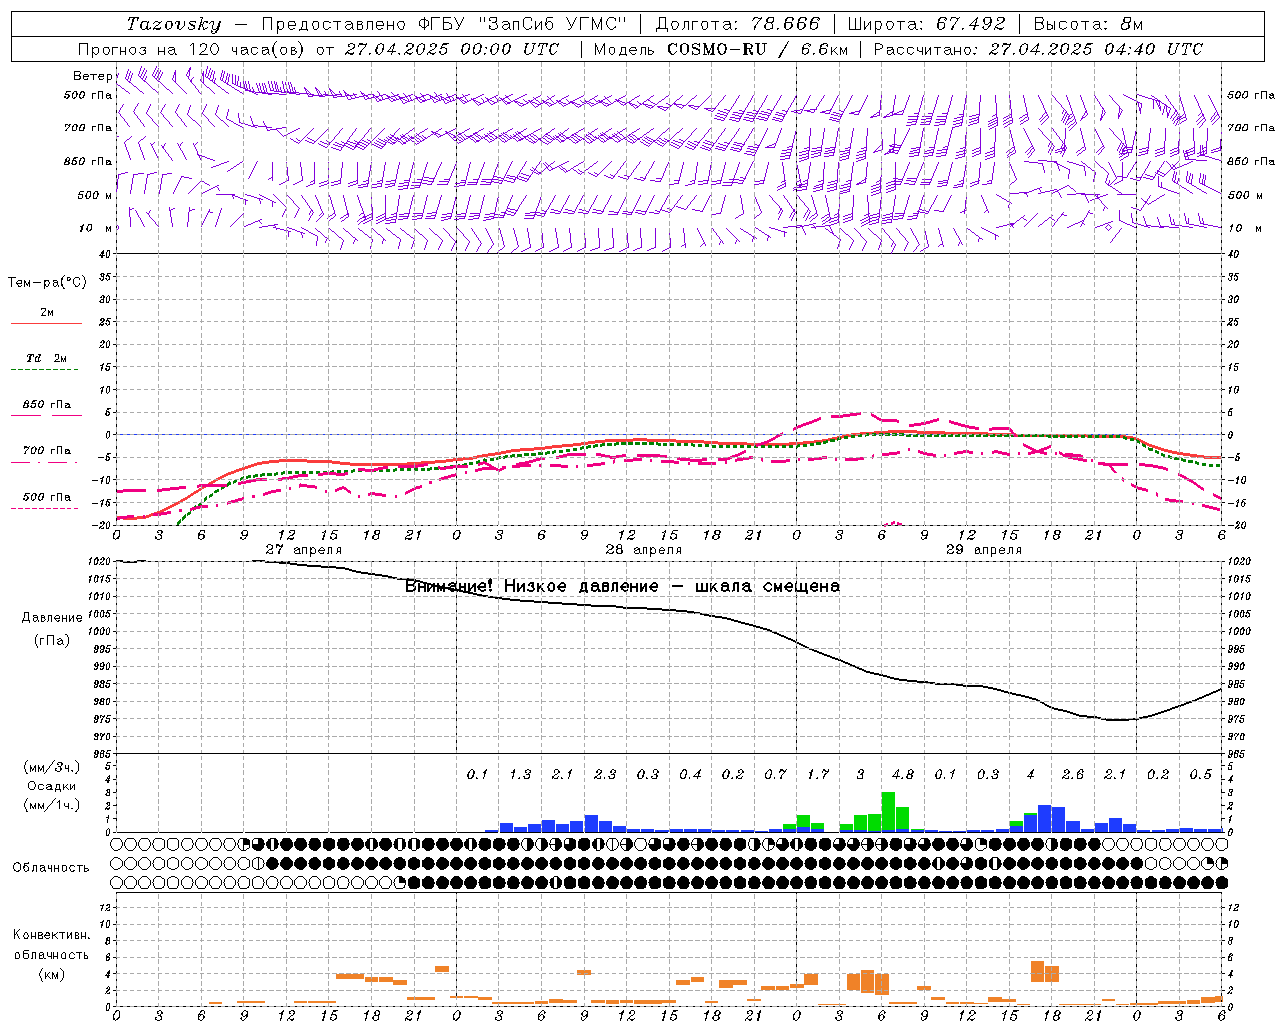1280x1024 pixels.
Task: Click the 3-hour precipitation value "2.3"
Action: pyautogui.click(x=605, y=774)
